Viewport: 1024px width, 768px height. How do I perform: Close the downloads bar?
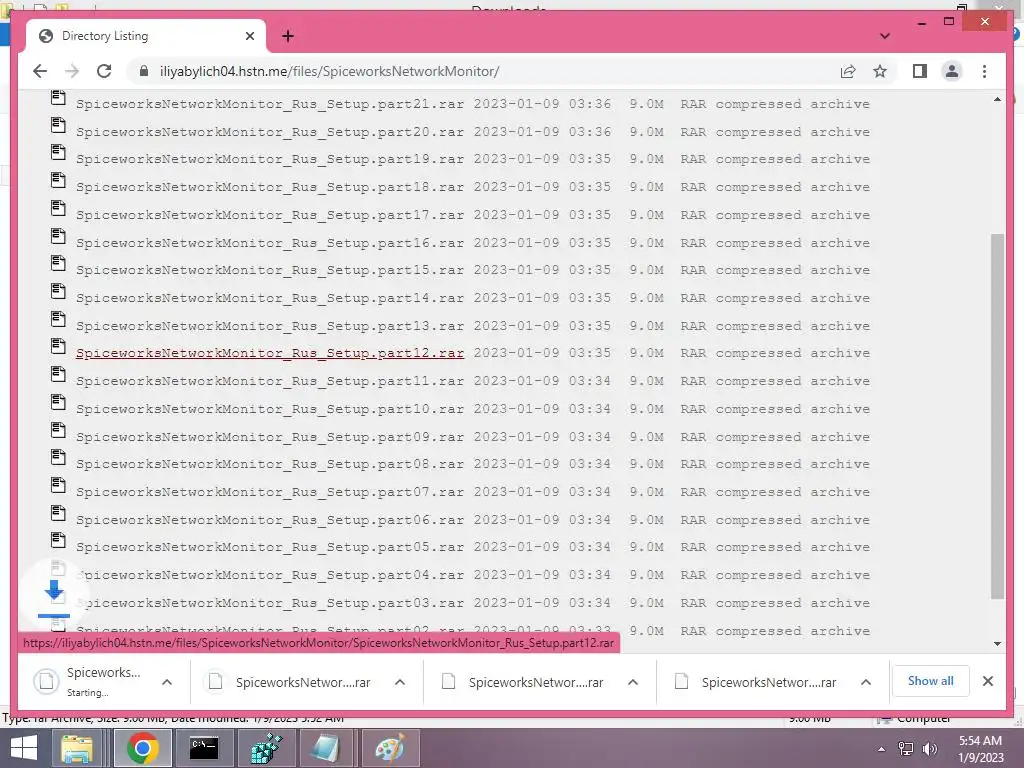coord(987,681)
